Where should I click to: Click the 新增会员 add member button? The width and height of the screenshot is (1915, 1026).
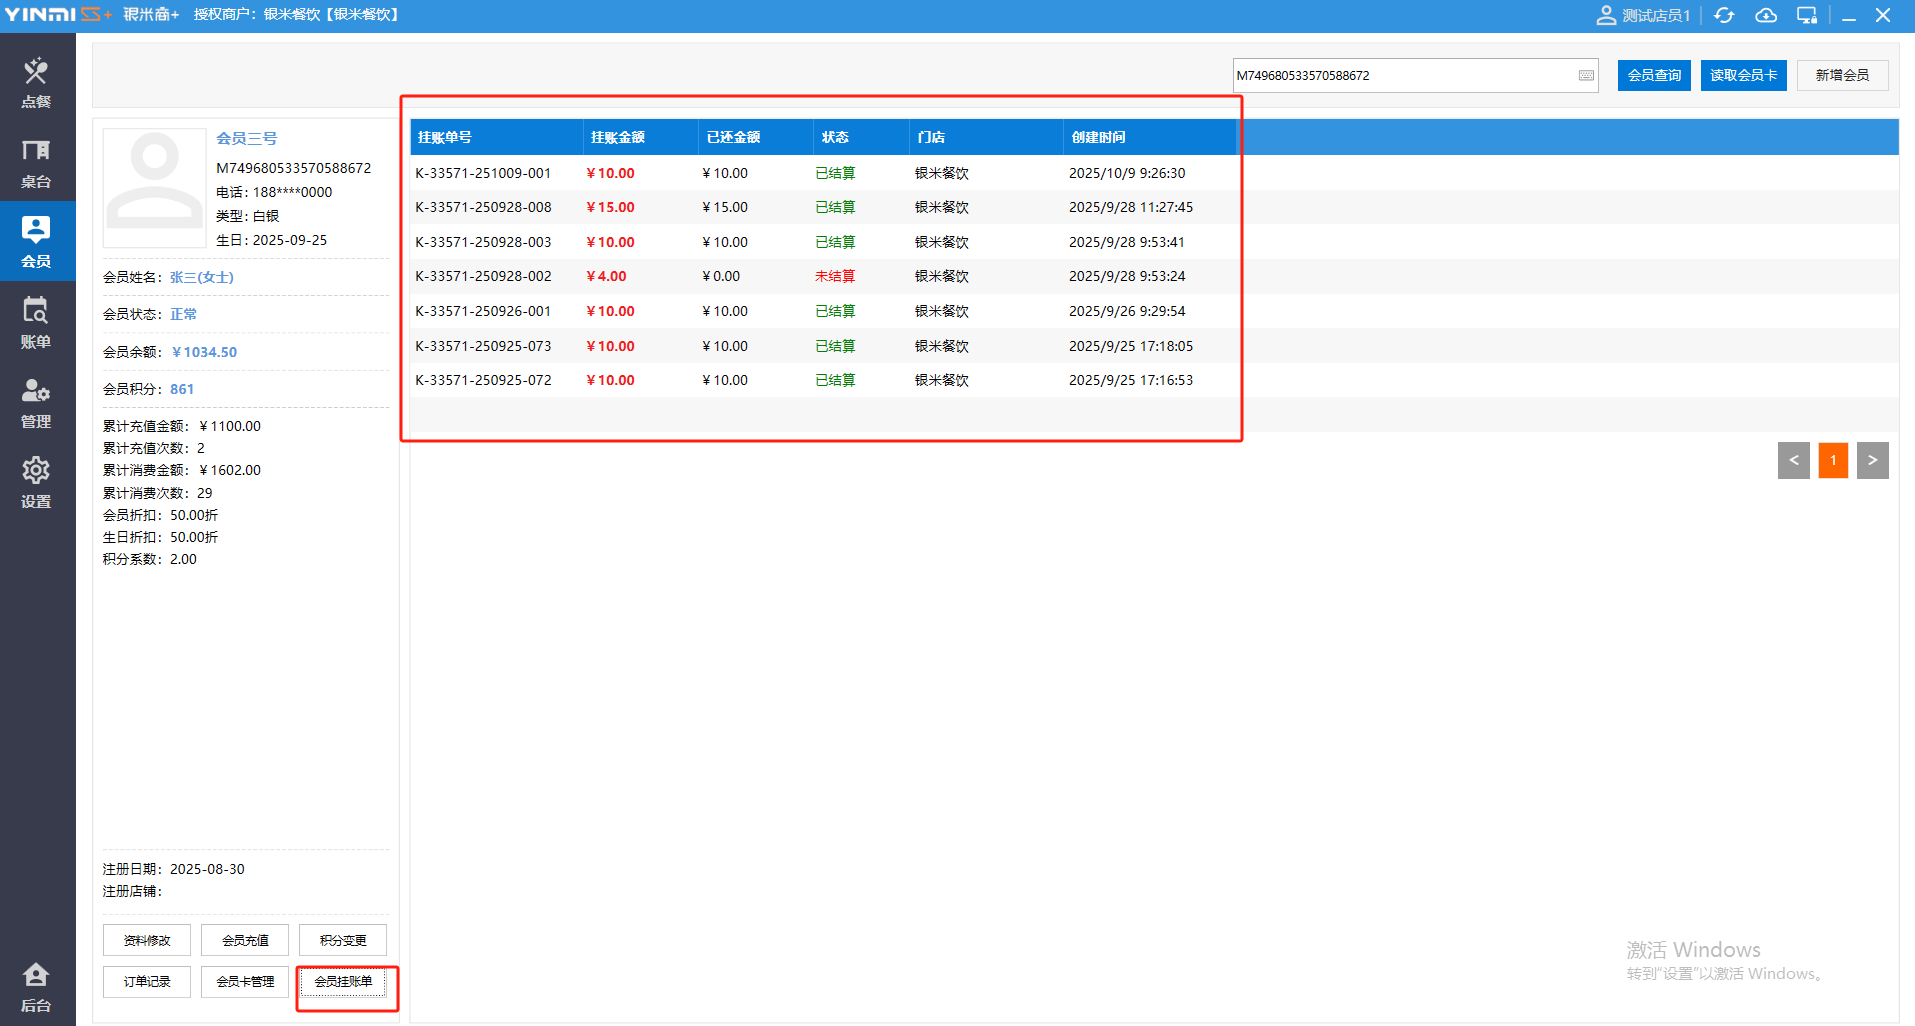[x=1842, y=76]
